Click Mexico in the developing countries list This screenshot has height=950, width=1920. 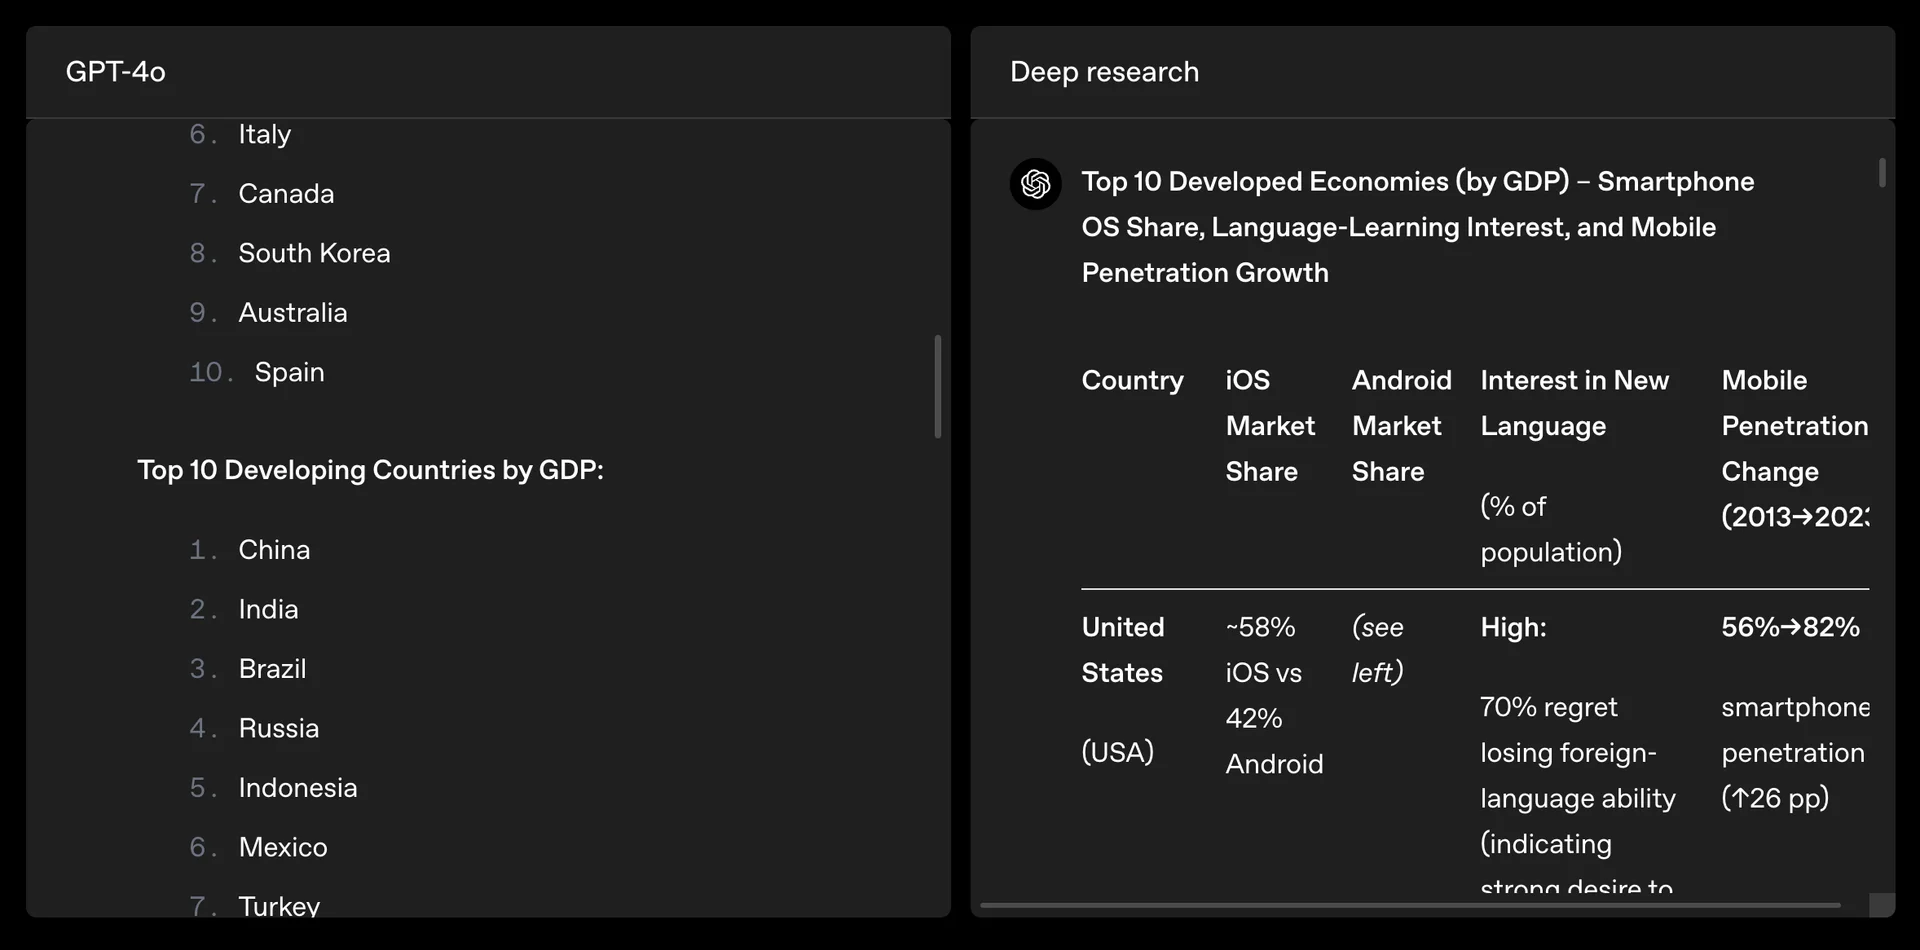click(283, 847)
